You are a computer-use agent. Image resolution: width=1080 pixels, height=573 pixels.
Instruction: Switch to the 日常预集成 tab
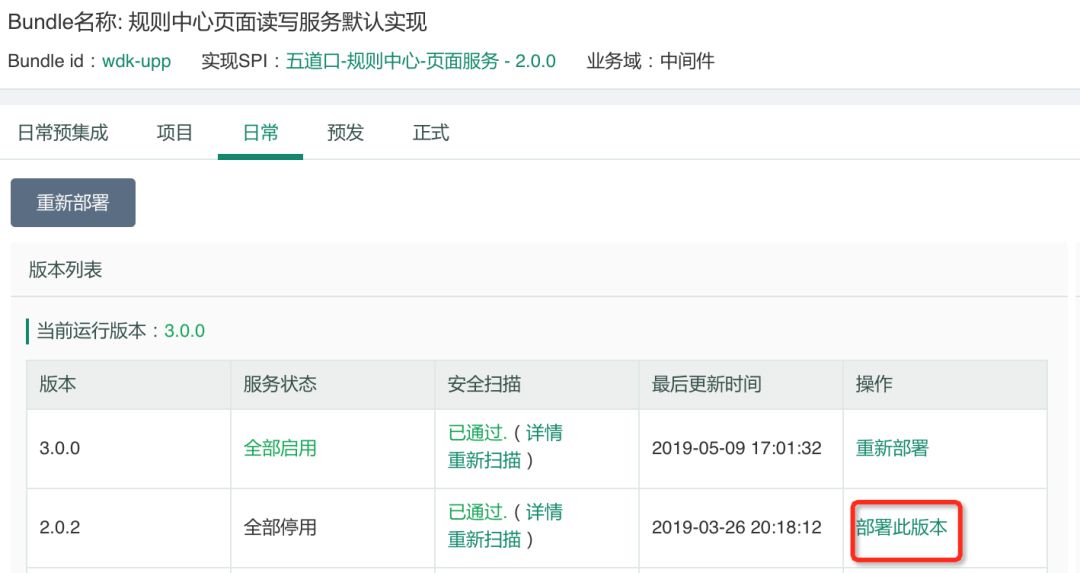pos(63,133)
